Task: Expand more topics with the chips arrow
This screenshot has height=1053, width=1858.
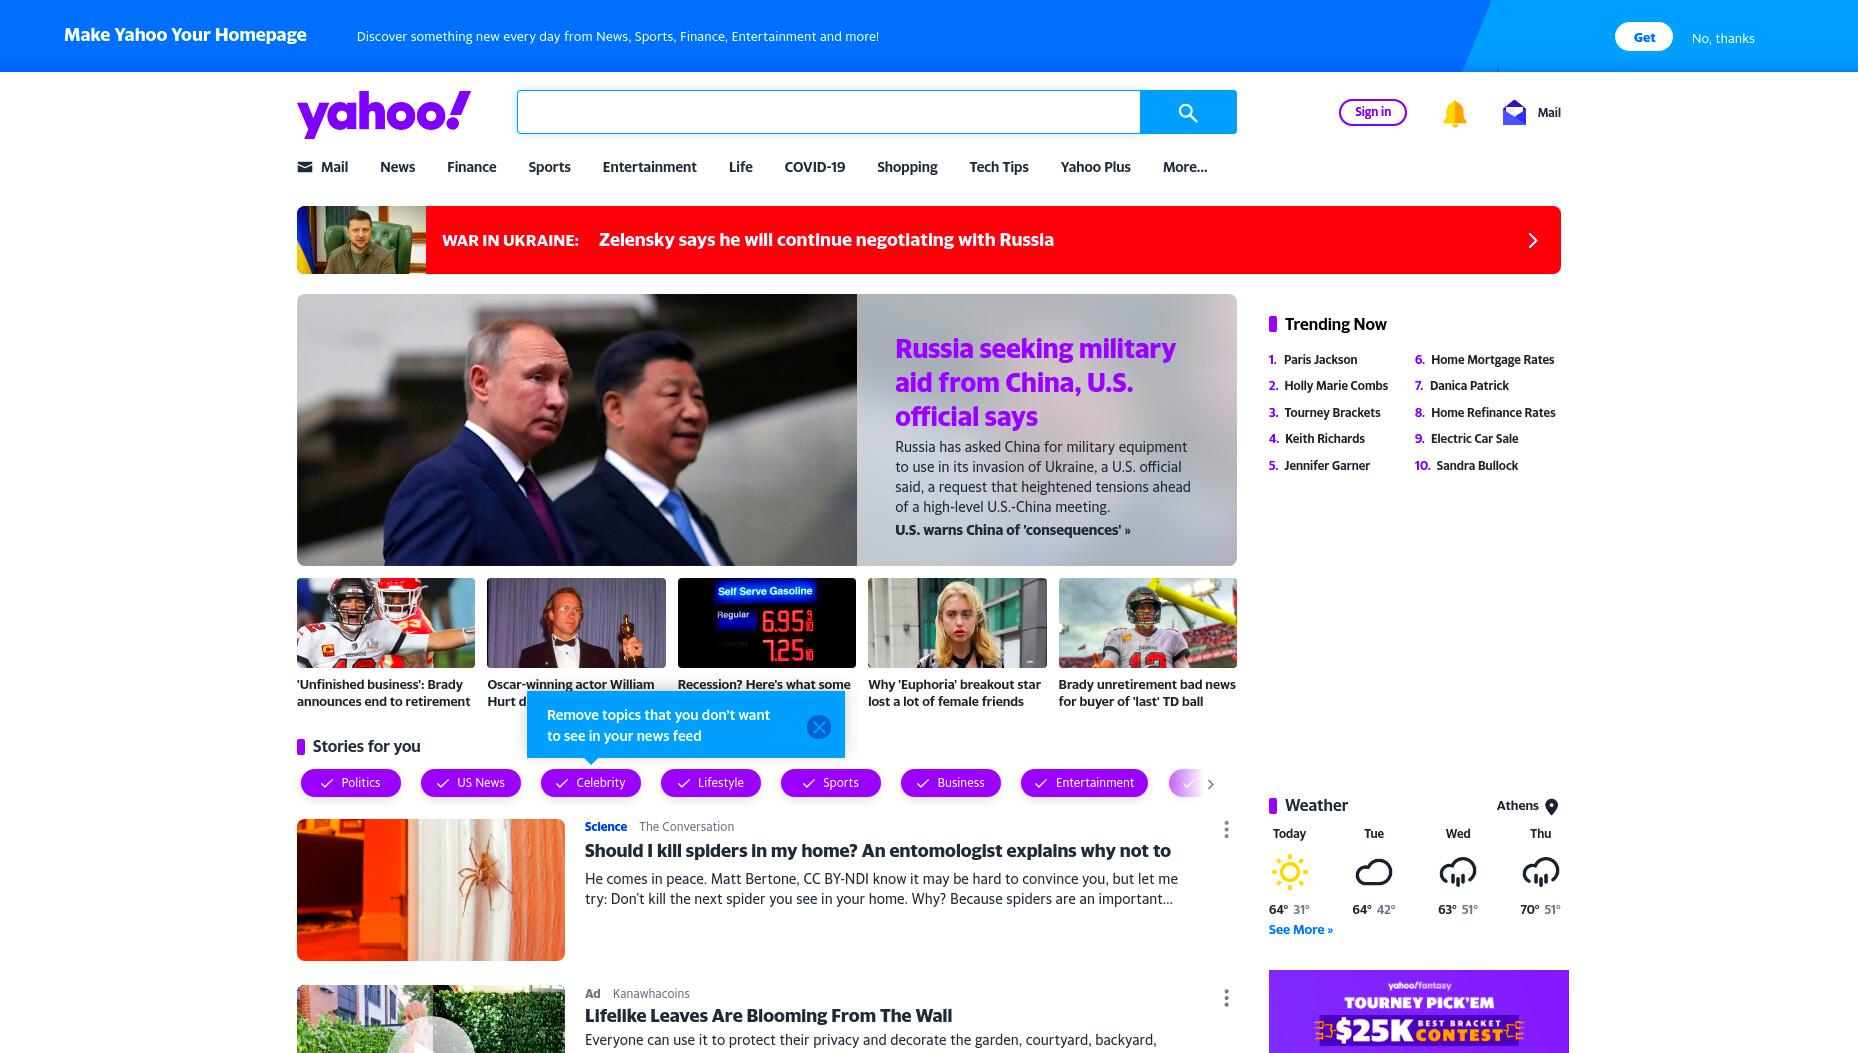Action: tap(1210, 784)
